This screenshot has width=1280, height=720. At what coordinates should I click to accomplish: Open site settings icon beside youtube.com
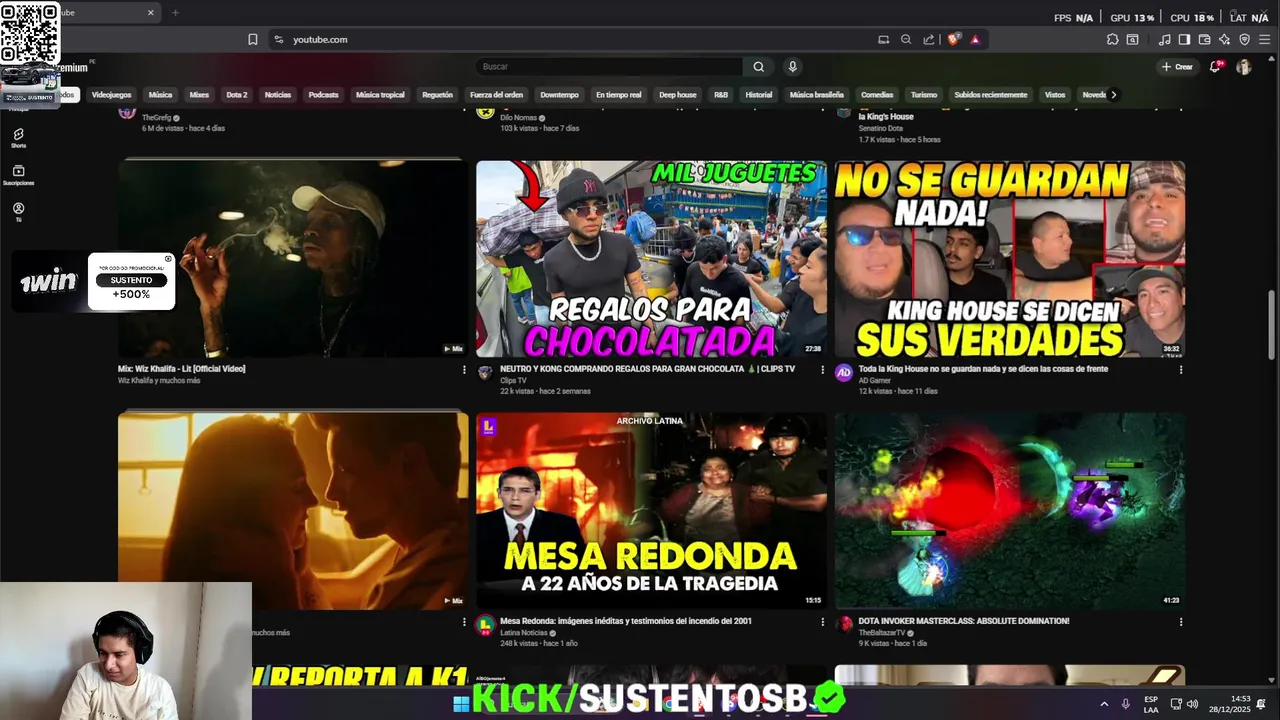278,40
